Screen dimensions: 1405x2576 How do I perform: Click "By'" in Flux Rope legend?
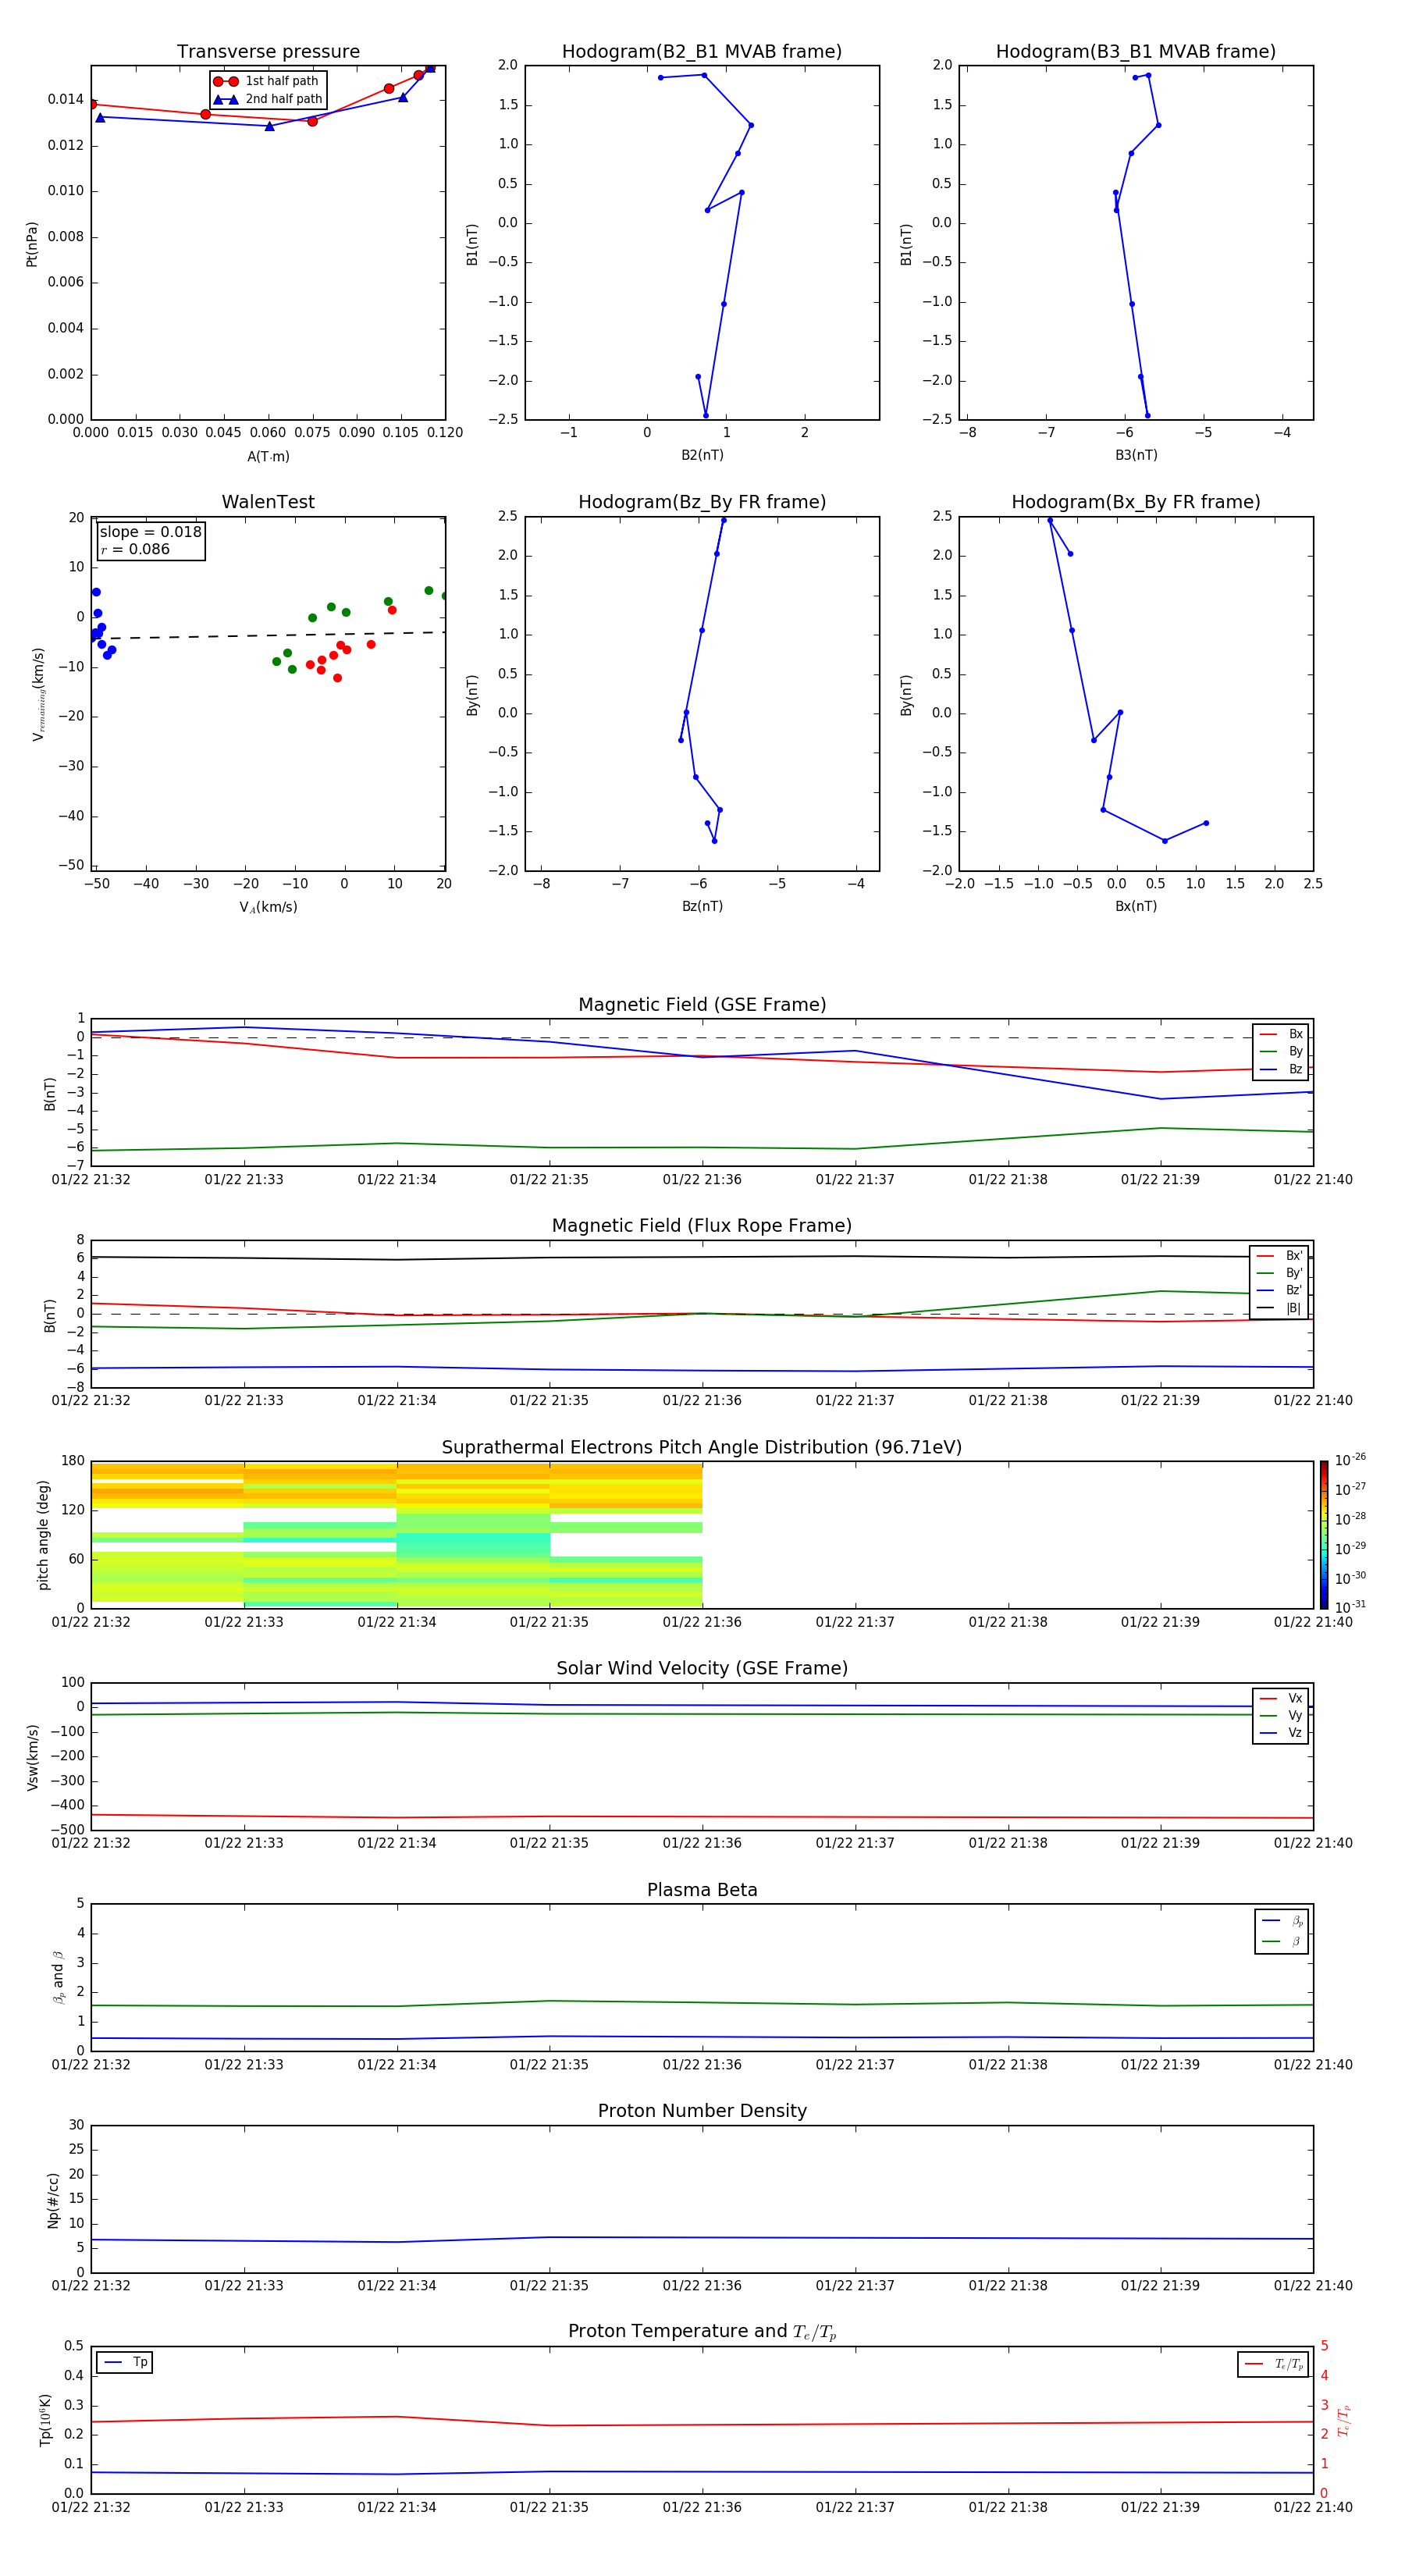click(x=1294, y=1273)
